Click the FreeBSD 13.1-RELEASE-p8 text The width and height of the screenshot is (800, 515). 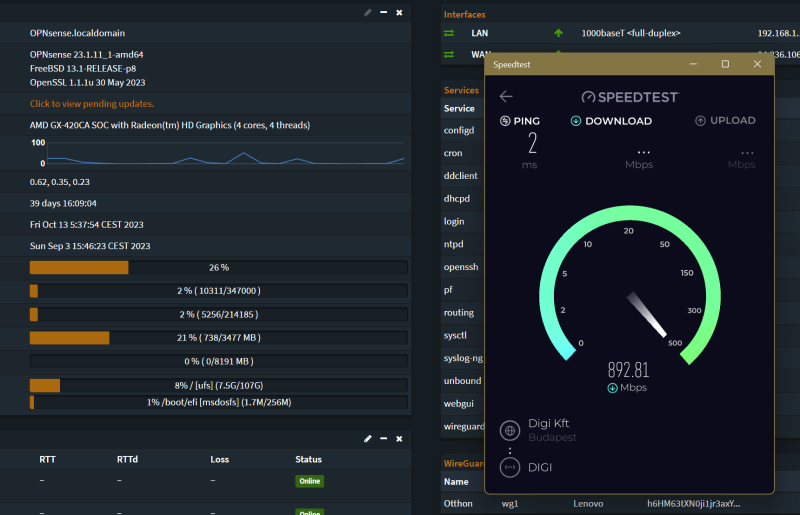(x=83, y=68)
